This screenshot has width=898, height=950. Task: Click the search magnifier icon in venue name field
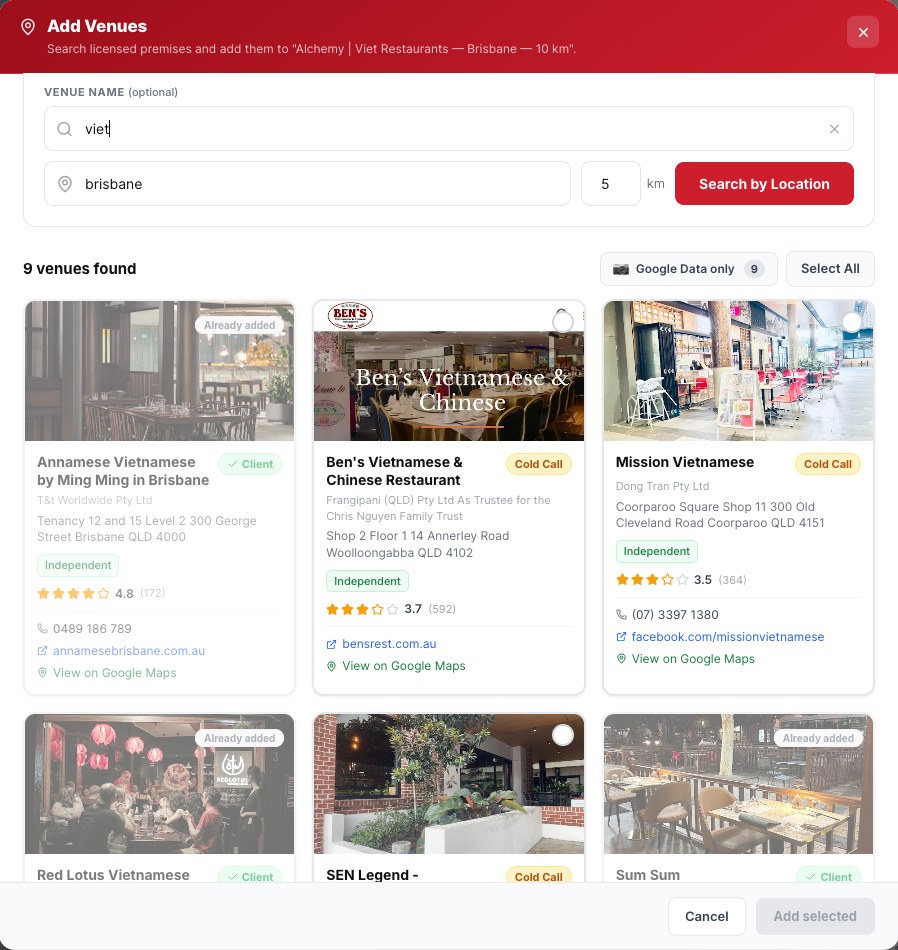pos(64,128)
